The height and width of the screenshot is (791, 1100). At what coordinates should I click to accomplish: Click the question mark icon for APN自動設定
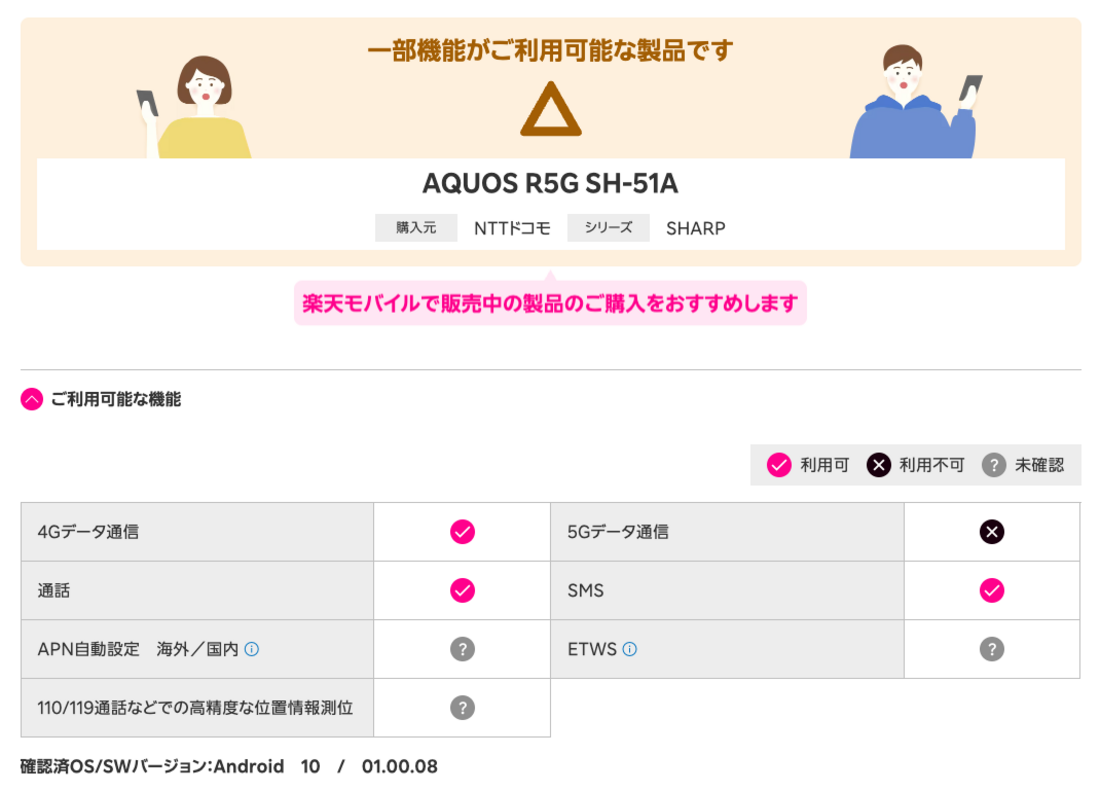[x=461, y=649]
